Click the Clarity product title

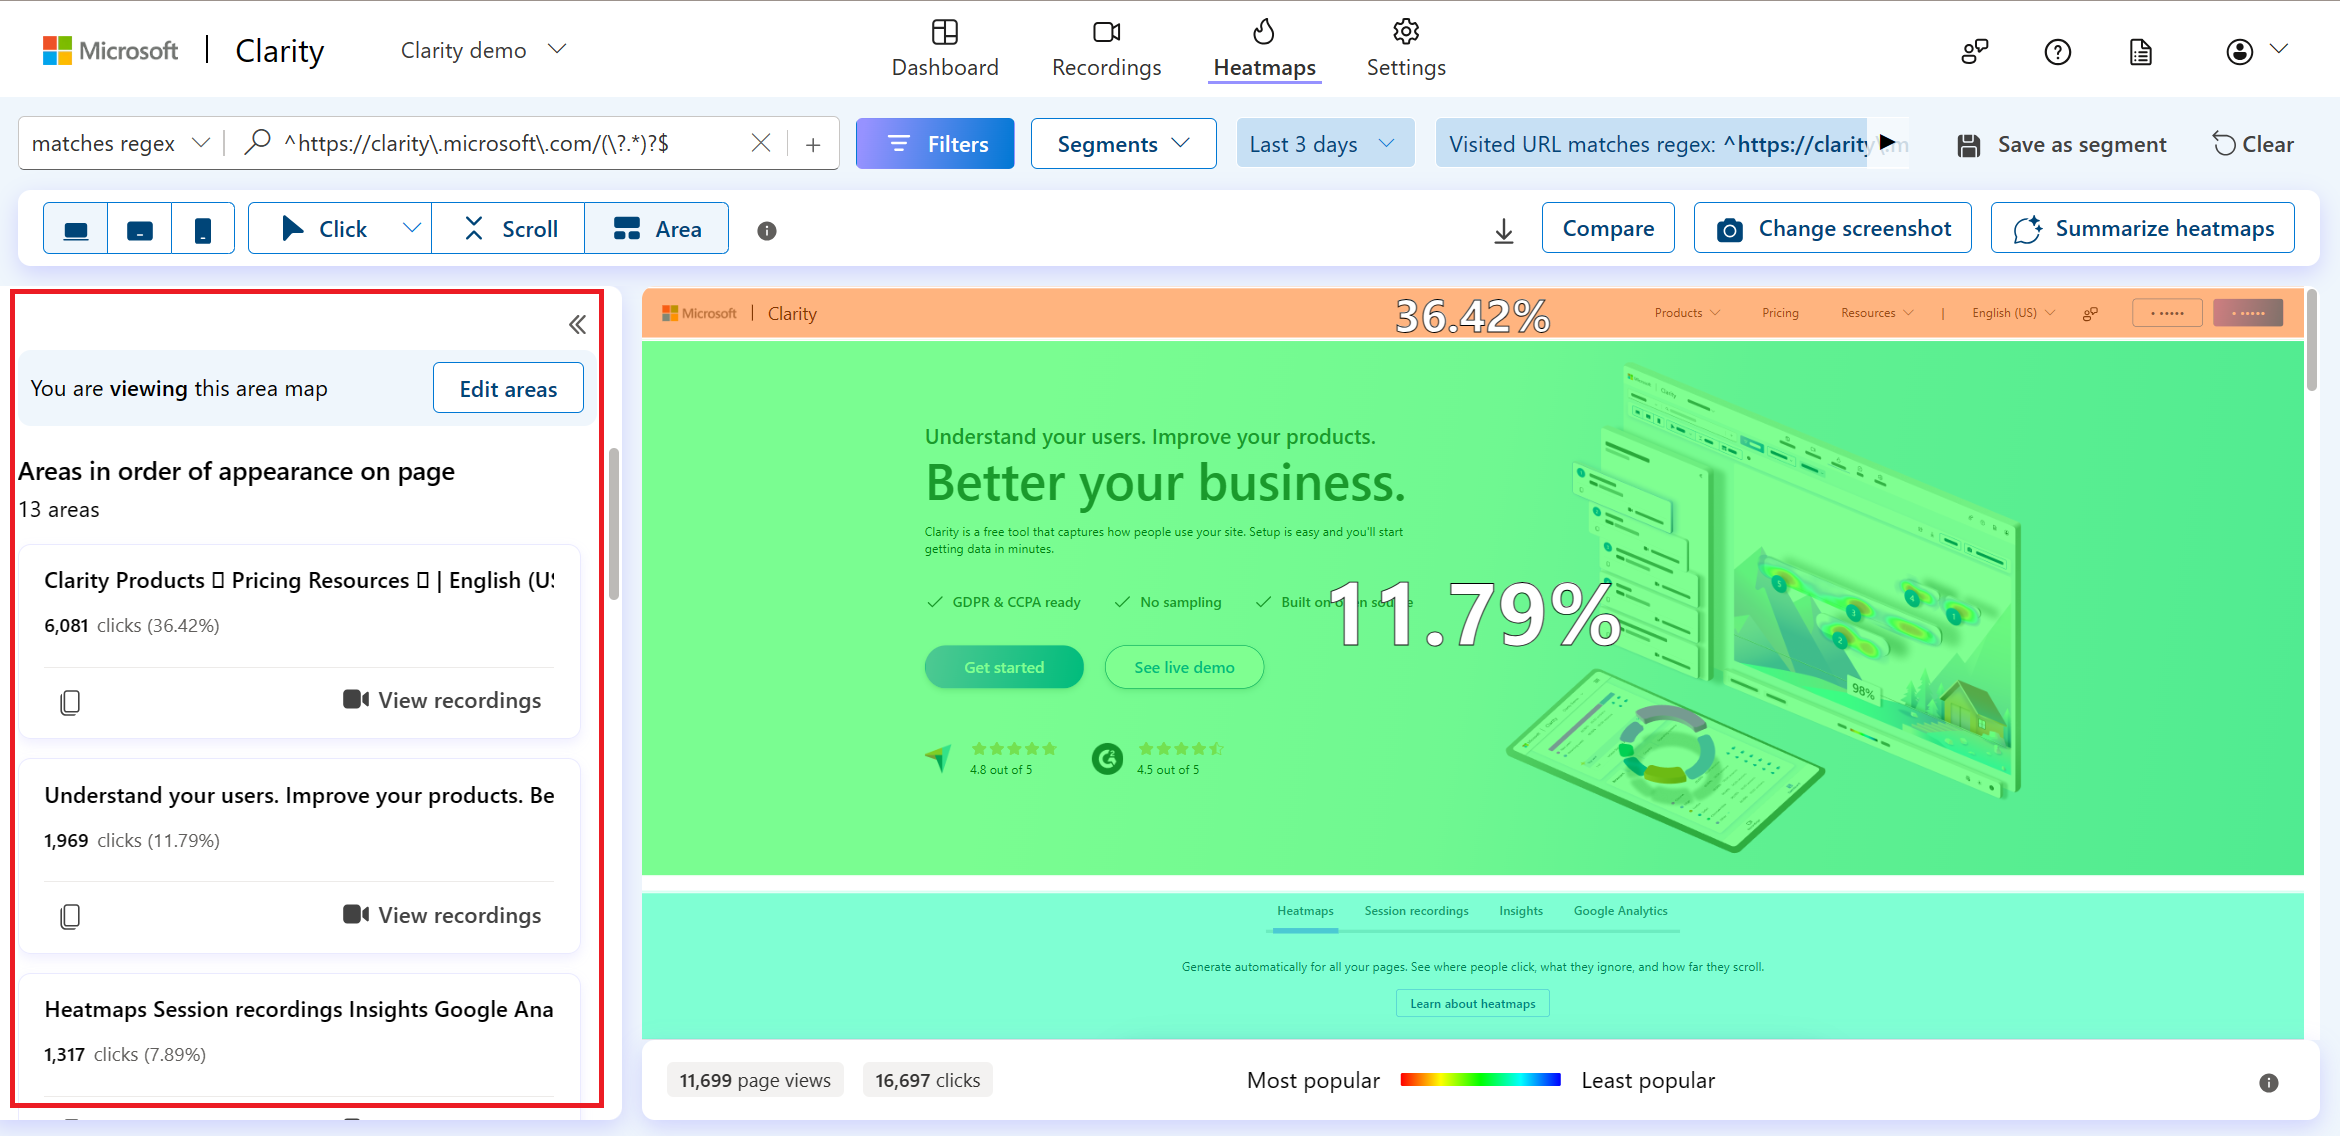point(280,50)
